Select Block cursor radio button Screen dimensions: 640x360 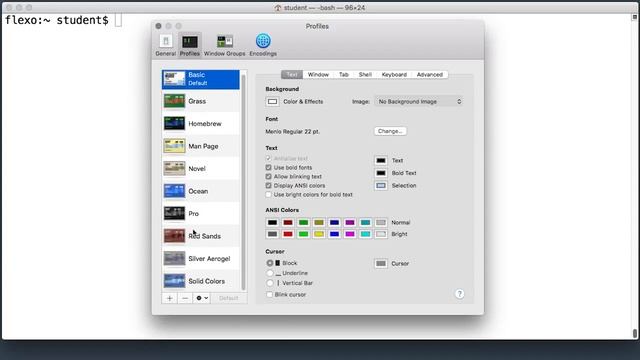(269, 263)
